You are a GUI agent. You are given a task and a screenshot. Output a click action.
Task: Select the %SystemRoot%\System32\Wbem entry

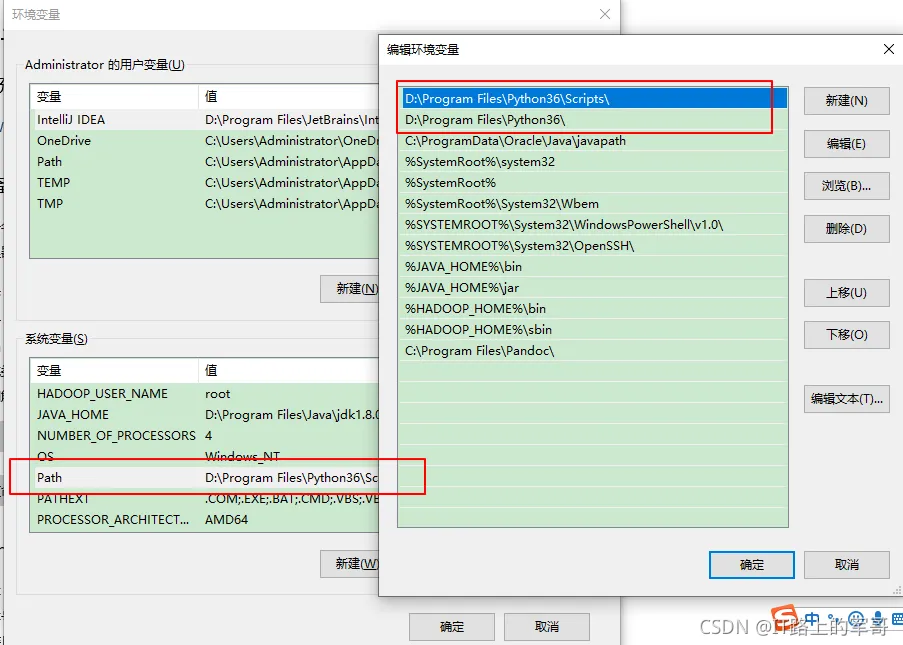pyautogui.click(x=593, y=204)
